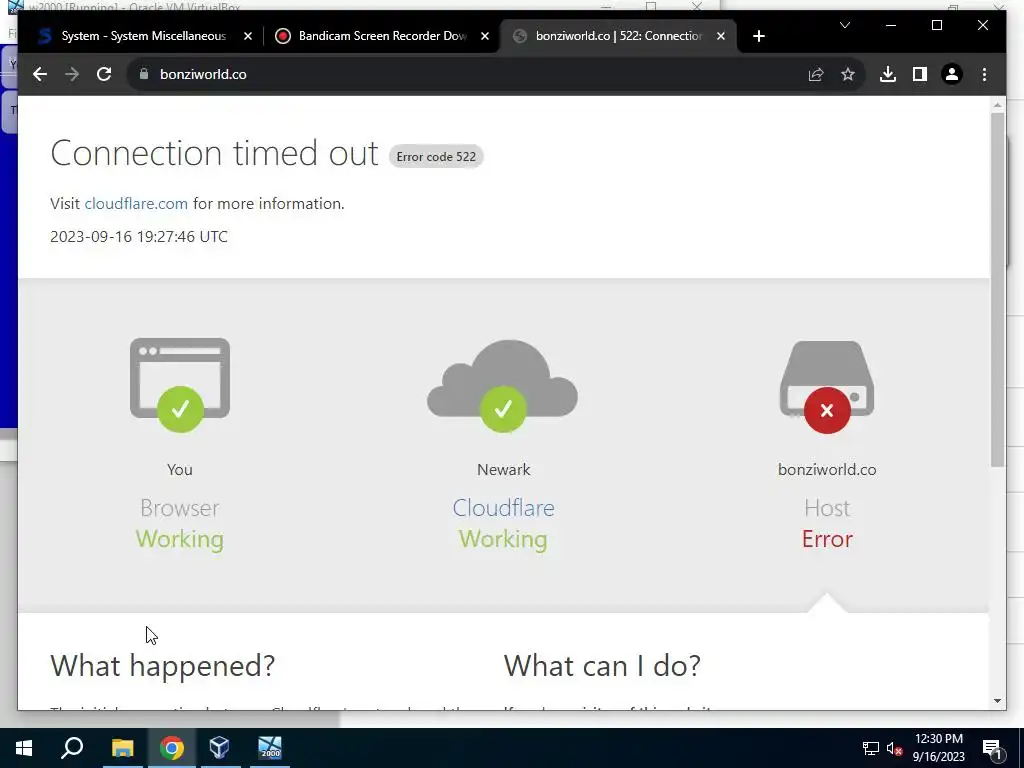Click the Connection timed out heading
Image resolution: width=1024 pixels, height=768 pixels.
point(214,153)
